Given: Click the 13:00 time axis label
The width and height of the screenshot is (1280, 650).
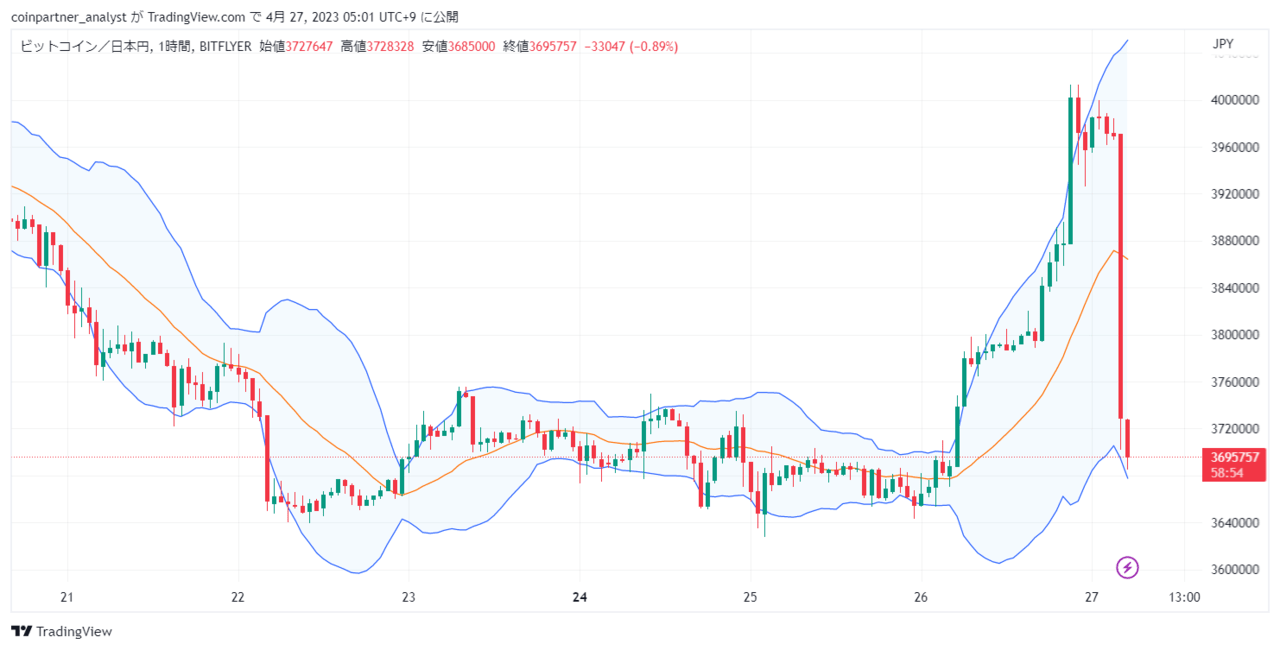Looking at the screenshot, I should (1184, 598).
